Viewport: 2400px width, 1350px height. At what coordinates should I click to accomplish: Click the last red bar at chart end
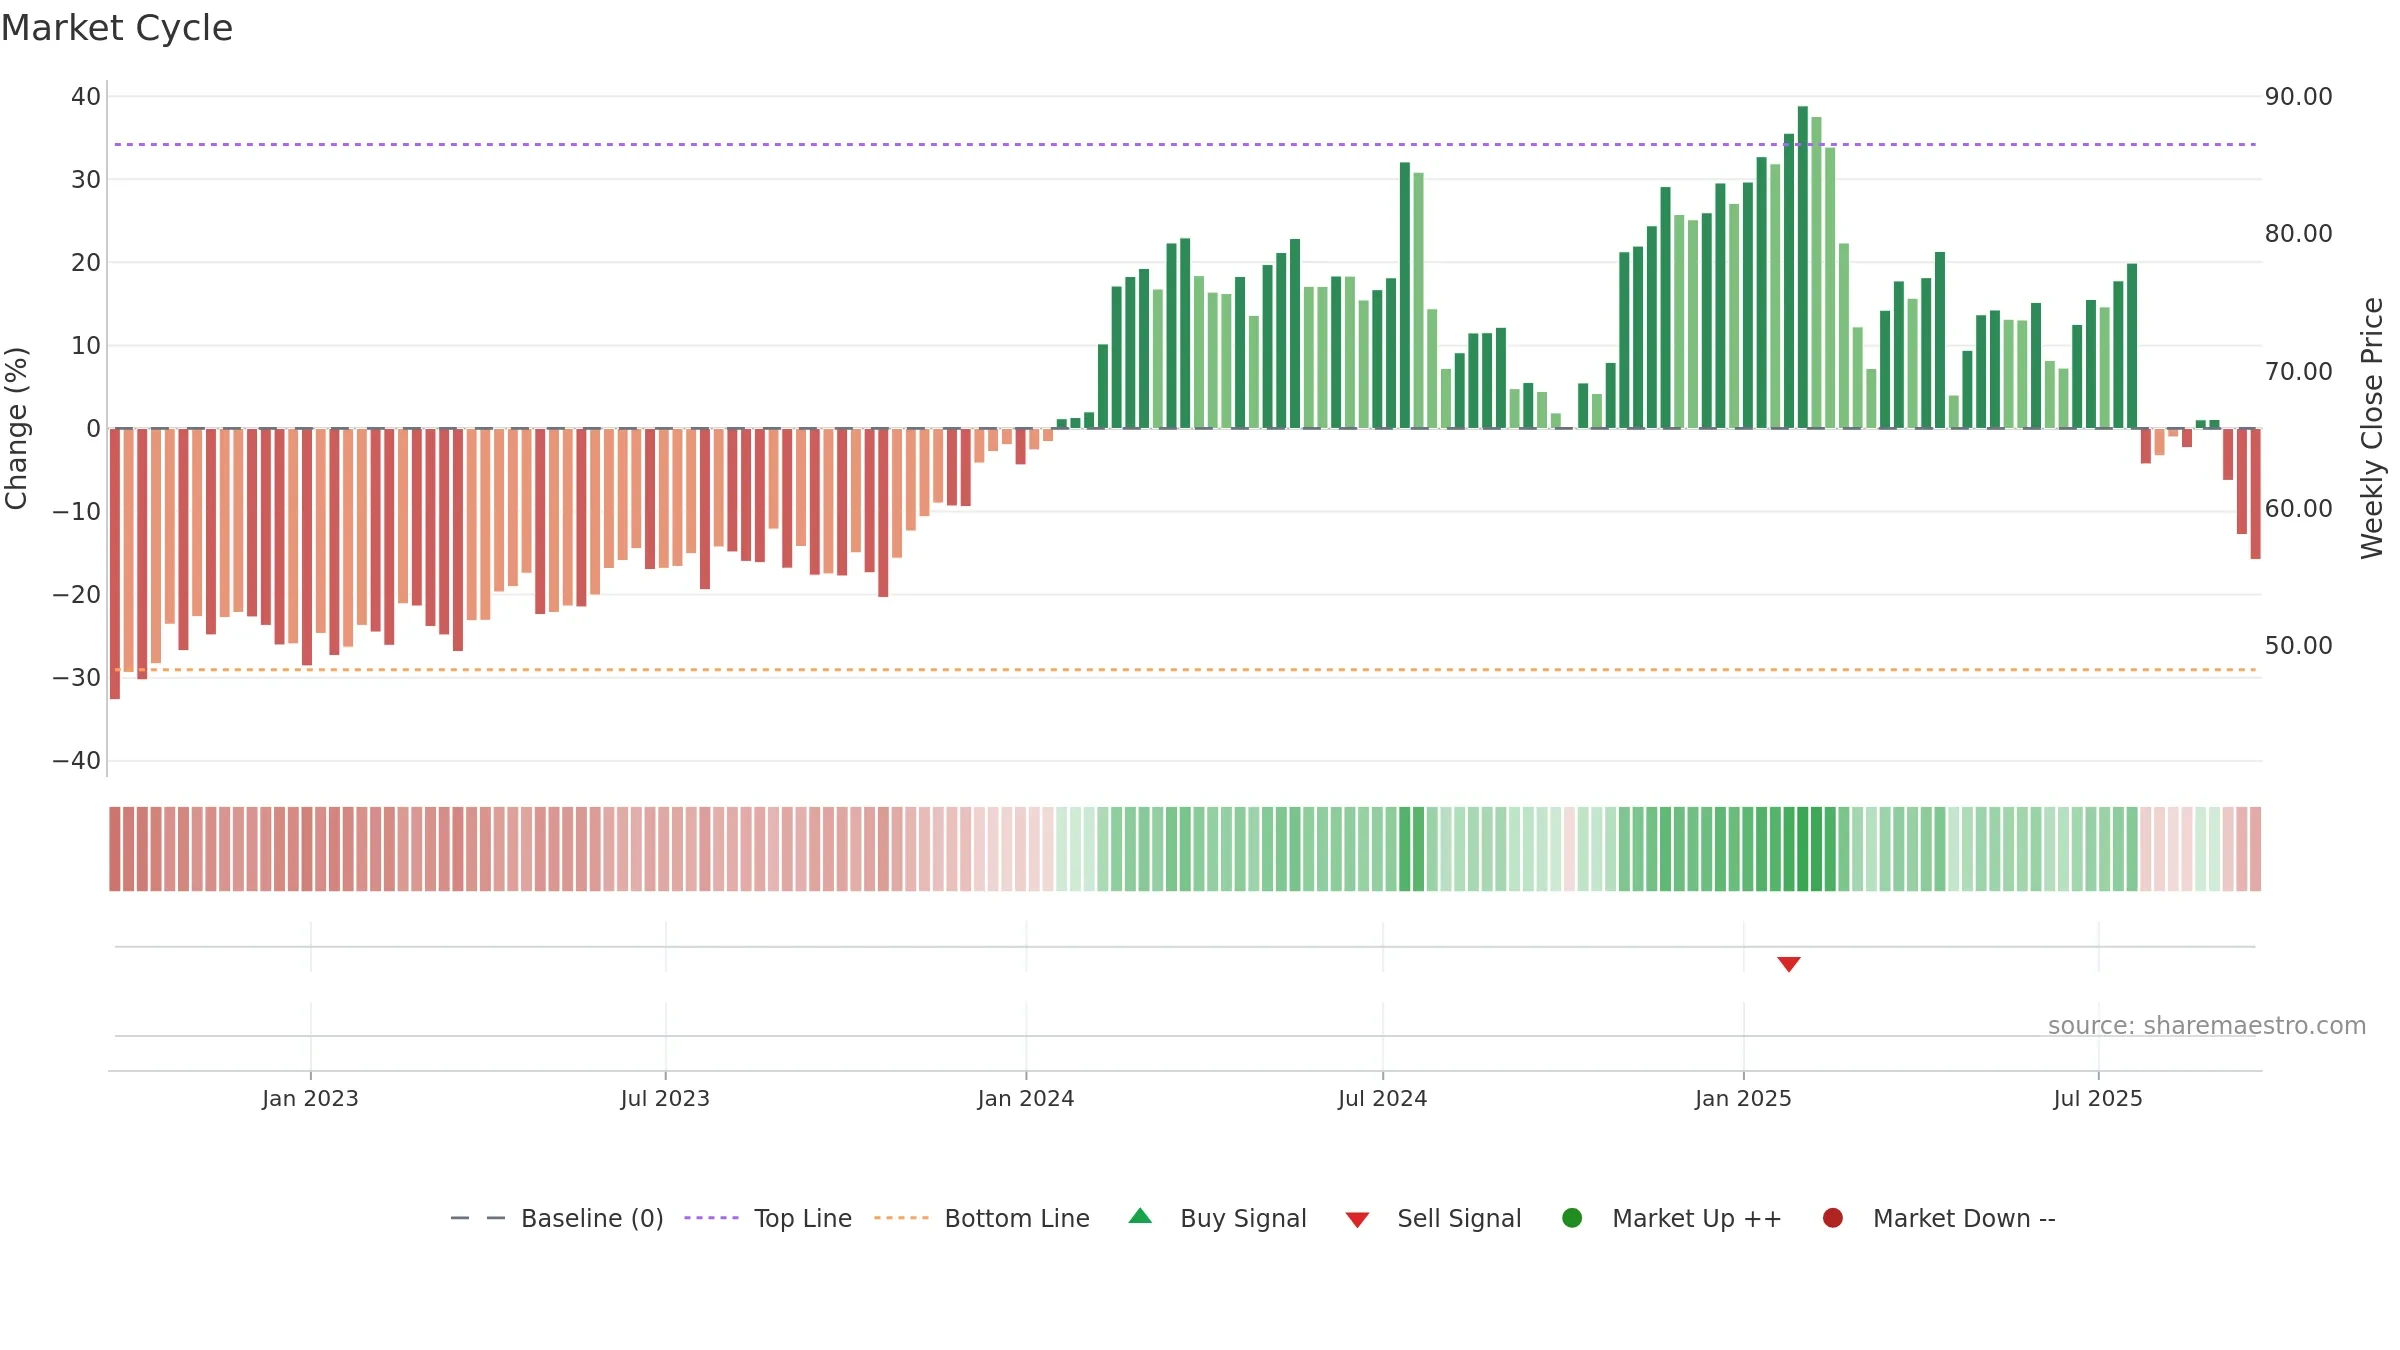2255,494
